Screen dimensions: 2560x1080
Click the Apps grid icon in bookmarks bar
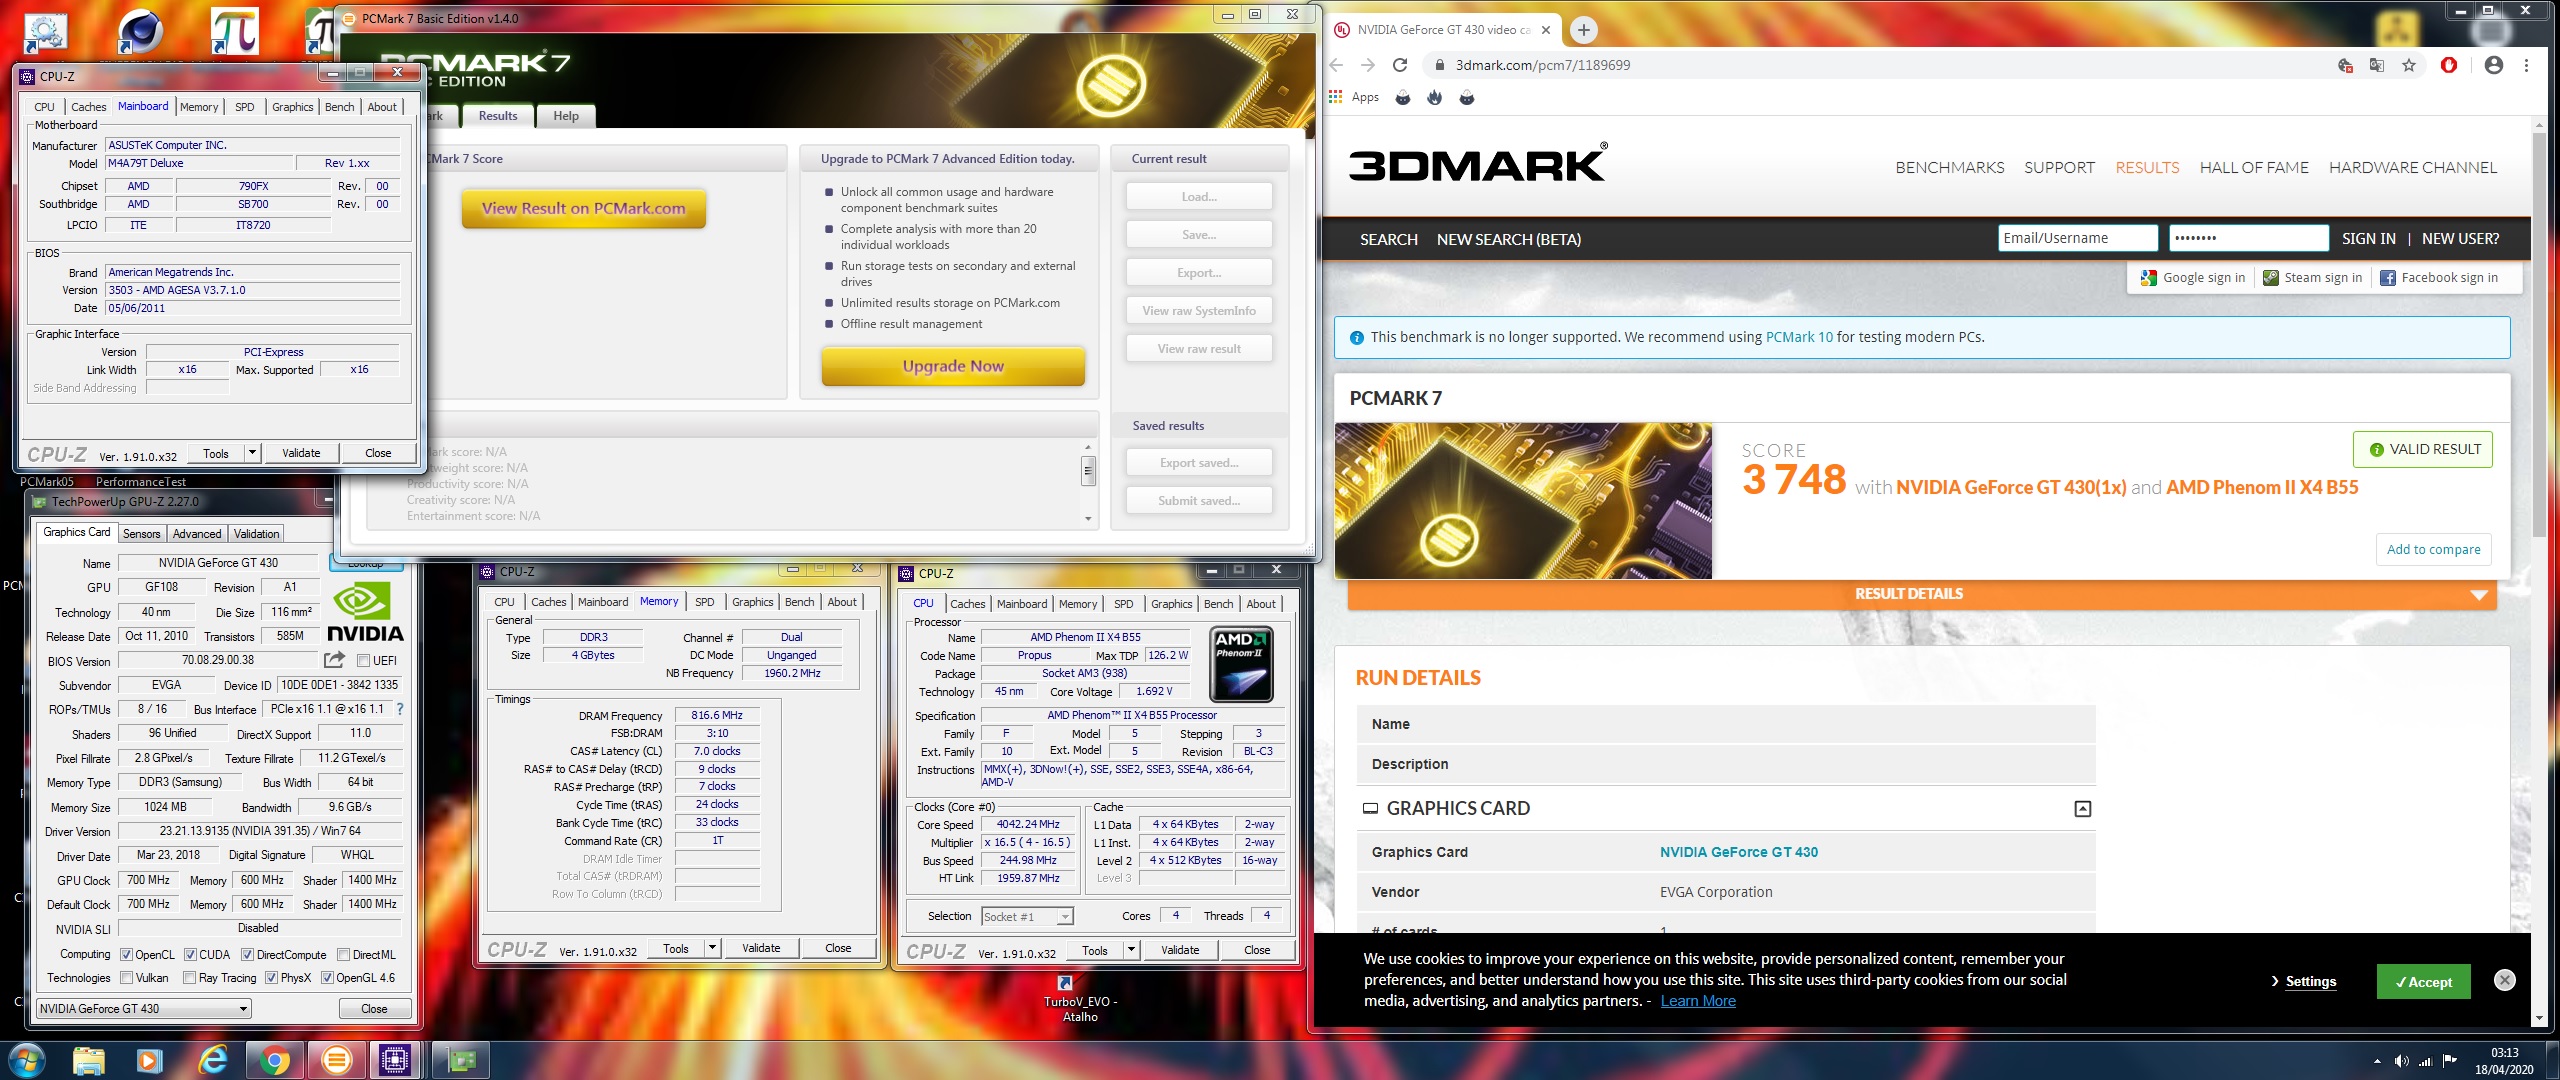[x=1335, y=97]
